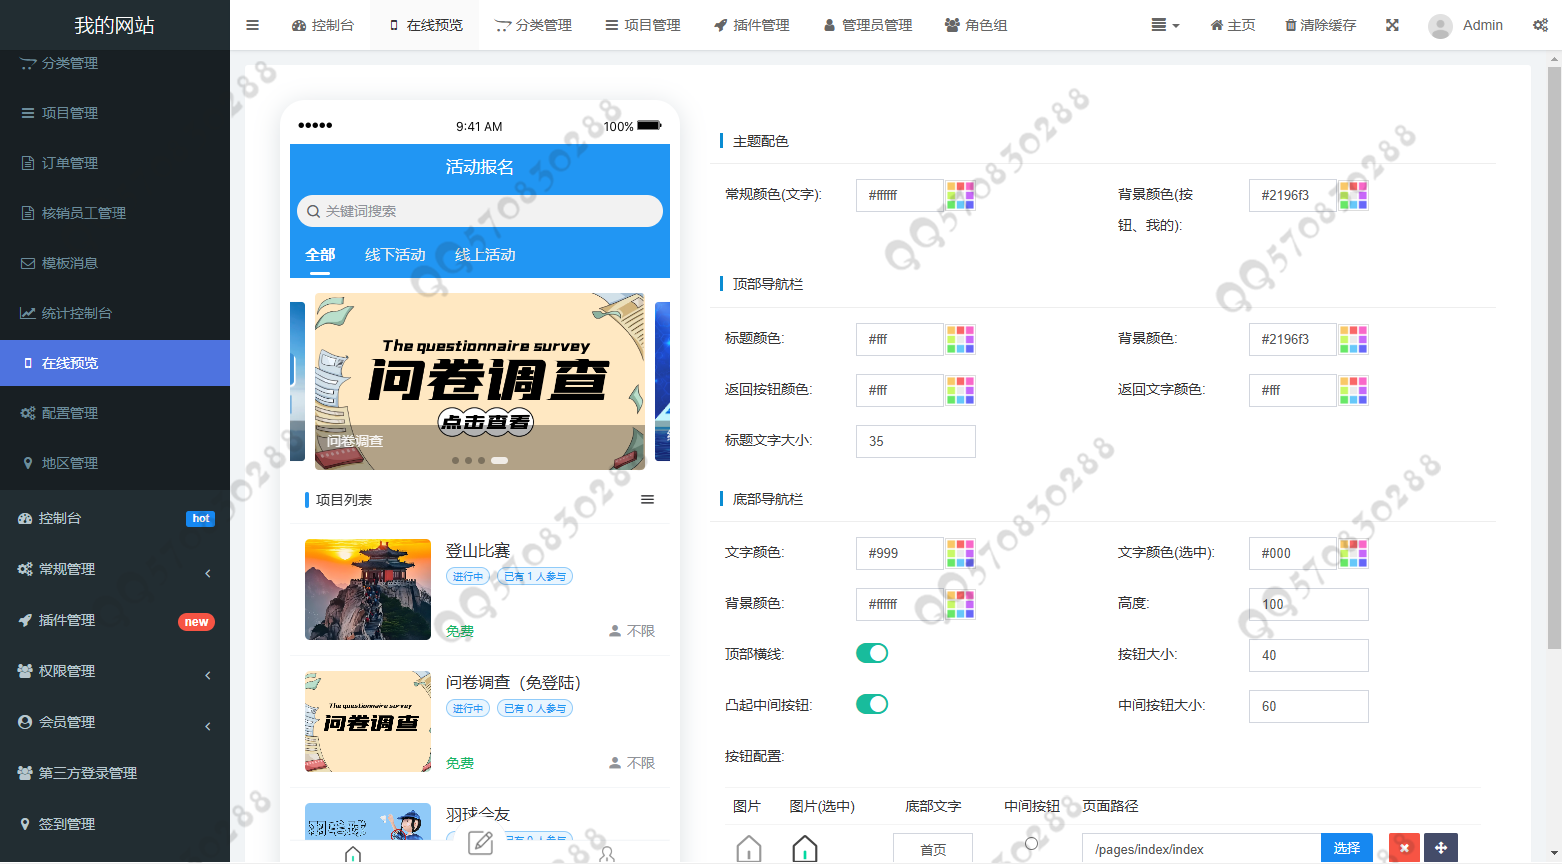
Task: Open the list dropdown in top header
Action: point(1164,25)
